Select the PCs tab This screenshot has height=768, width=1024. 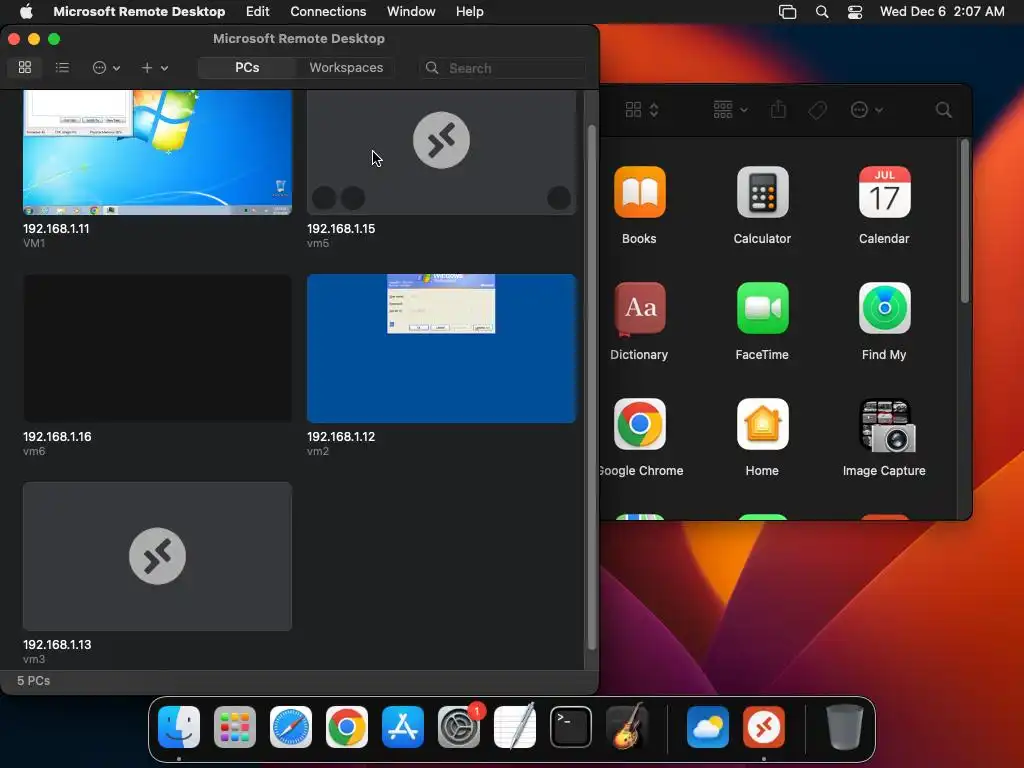pos(247,67)
